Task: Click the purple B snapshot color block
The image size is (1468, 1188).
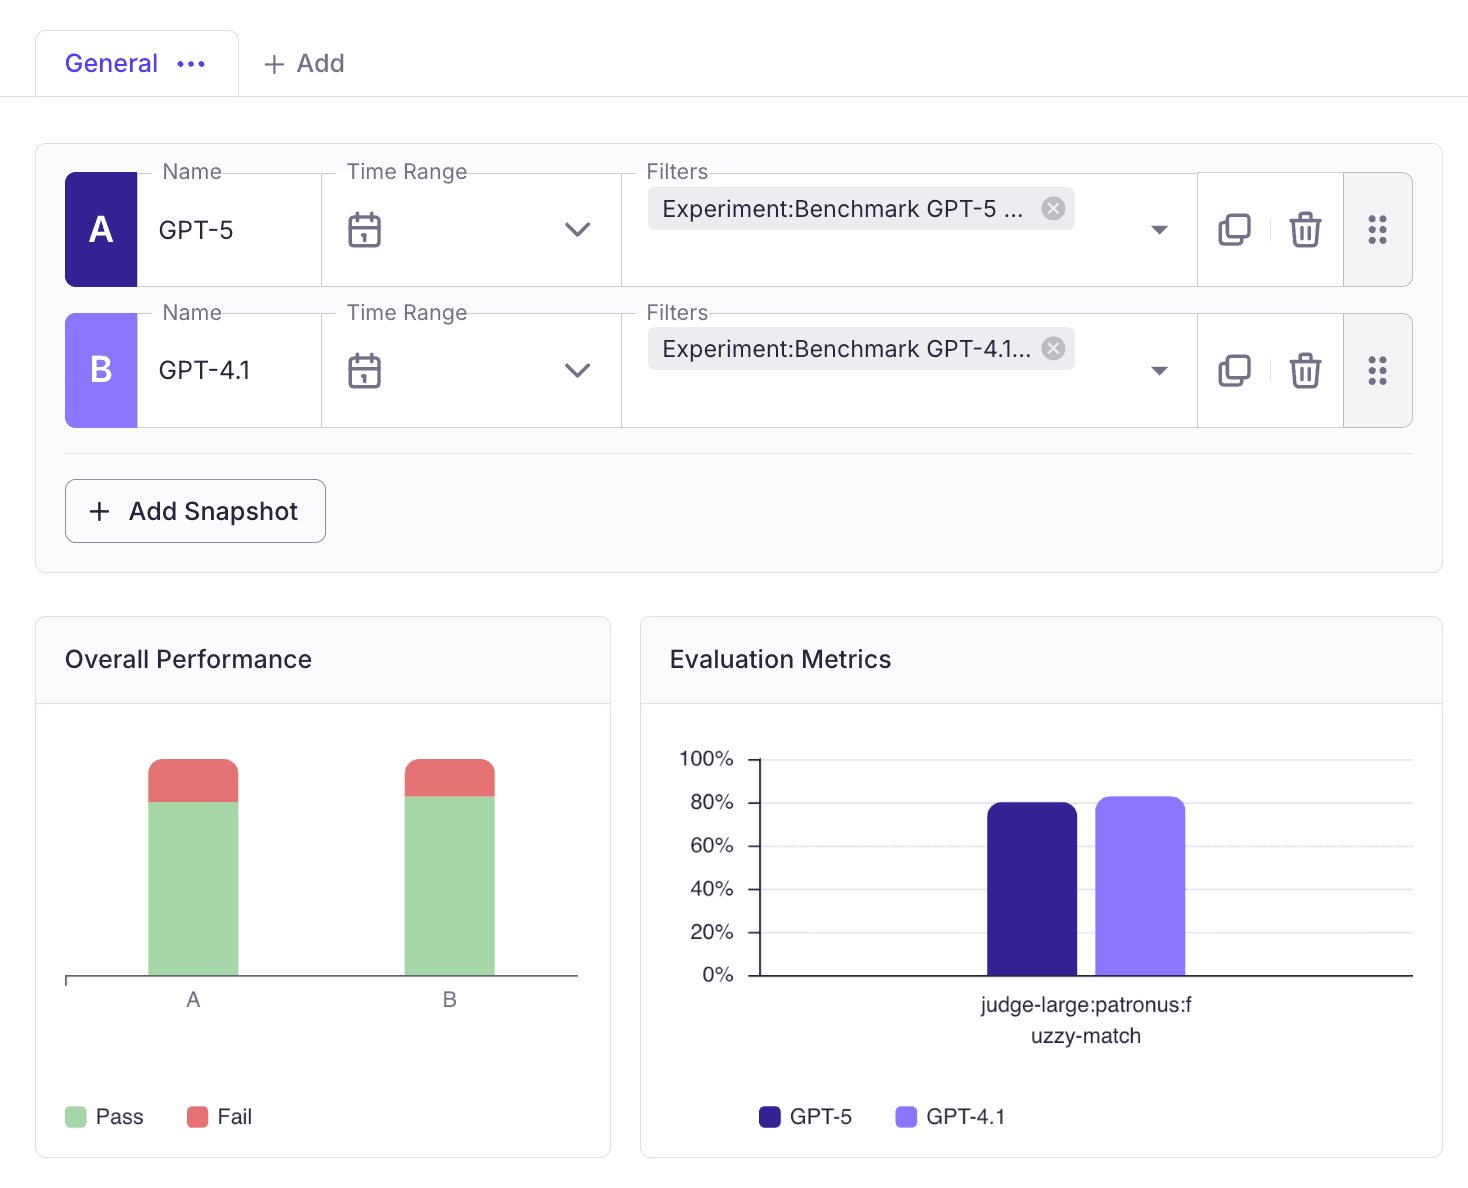Action: point(101,370)
